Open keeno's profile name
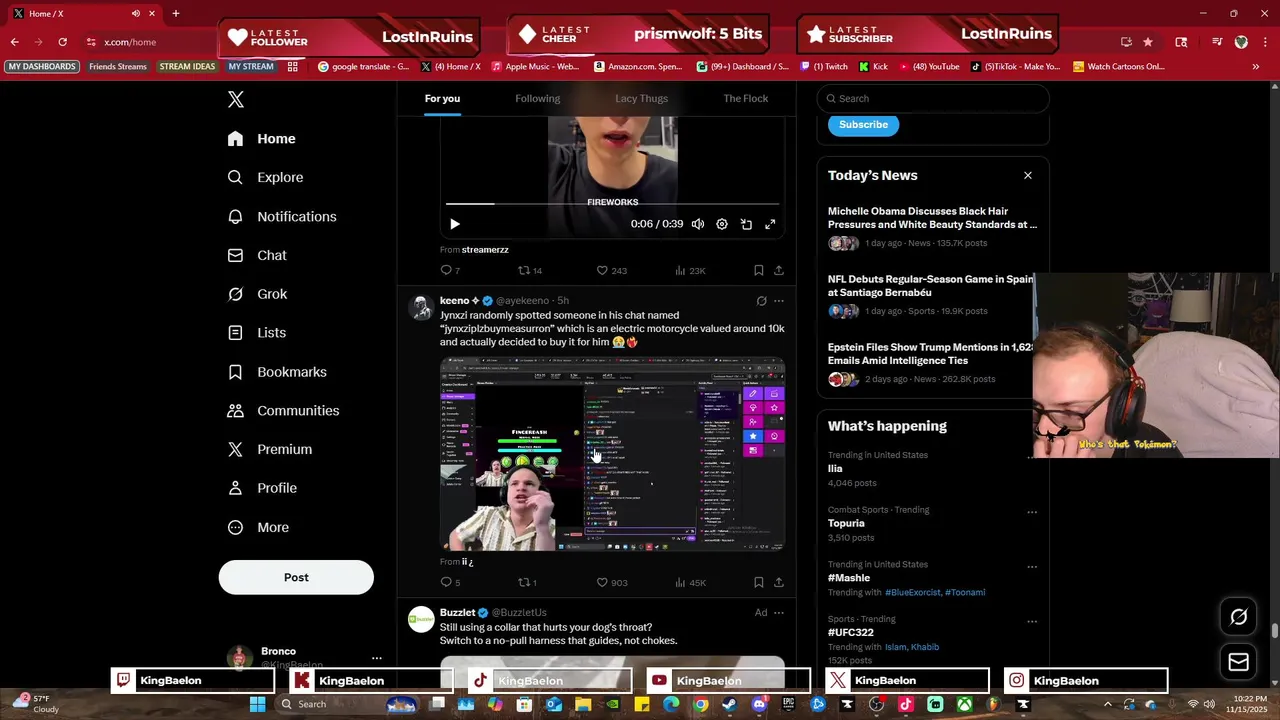This screenshot has width=1280, height=720. 460,301
